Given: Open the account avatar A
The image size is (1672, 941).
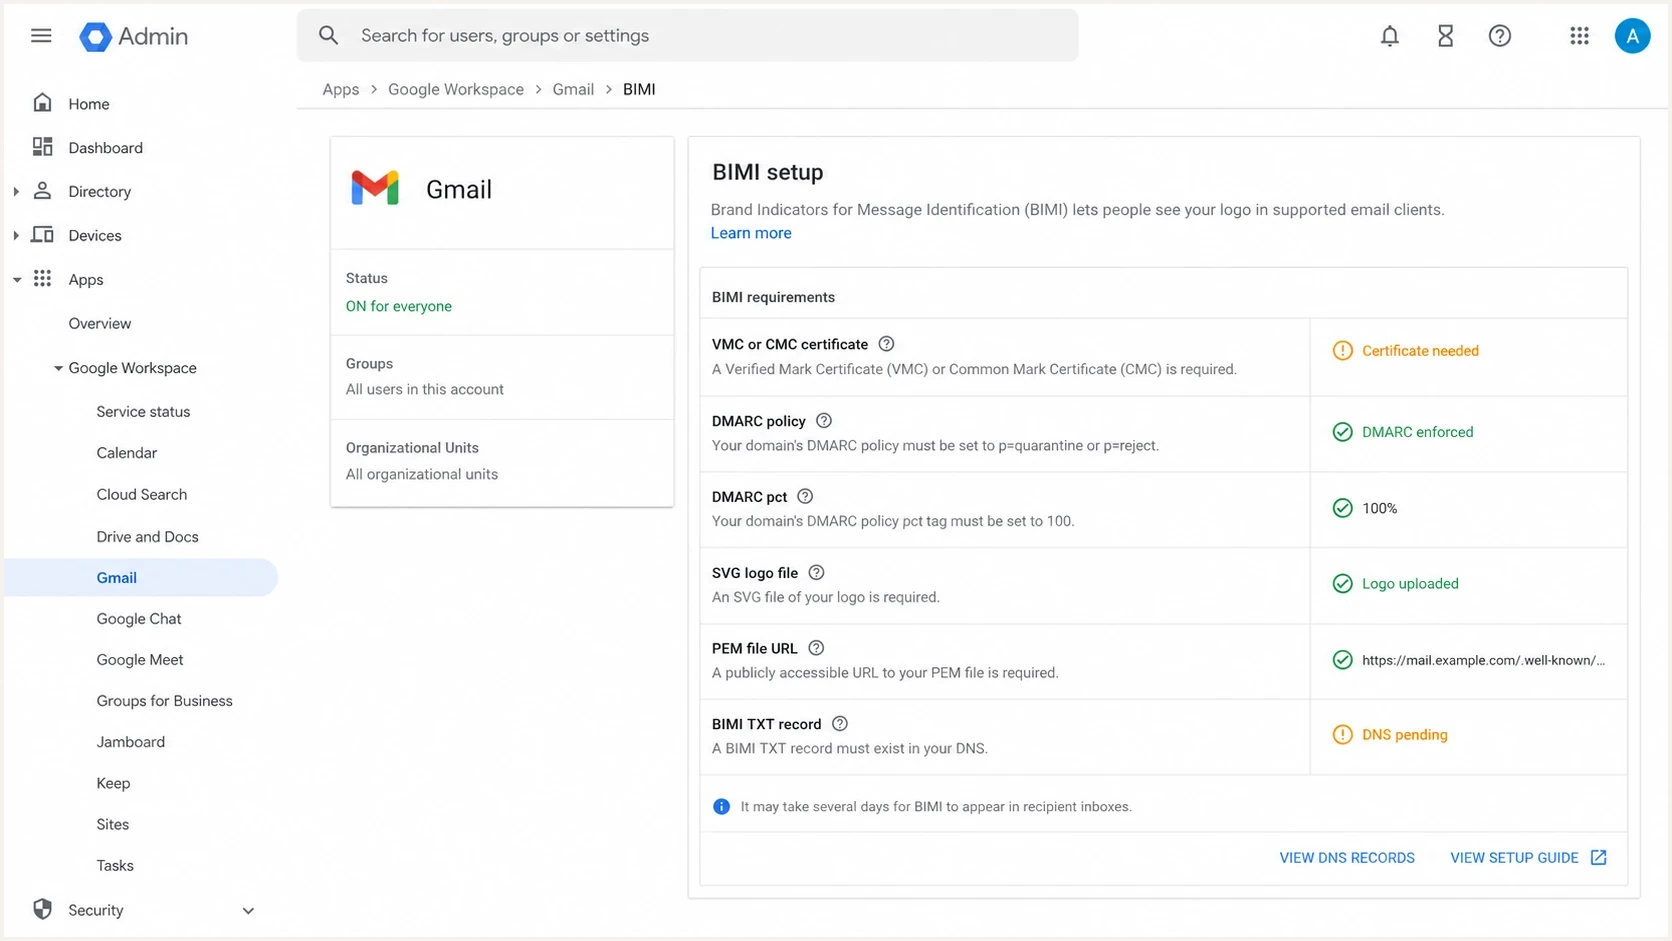Looking at the screenshot, I should (x=1633, y=36).
